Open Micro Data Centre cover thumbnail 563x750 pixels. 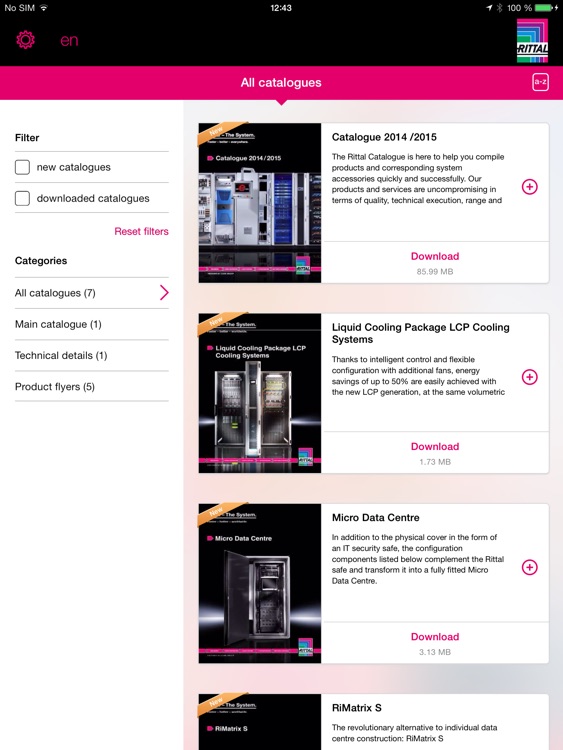[260, 584]
